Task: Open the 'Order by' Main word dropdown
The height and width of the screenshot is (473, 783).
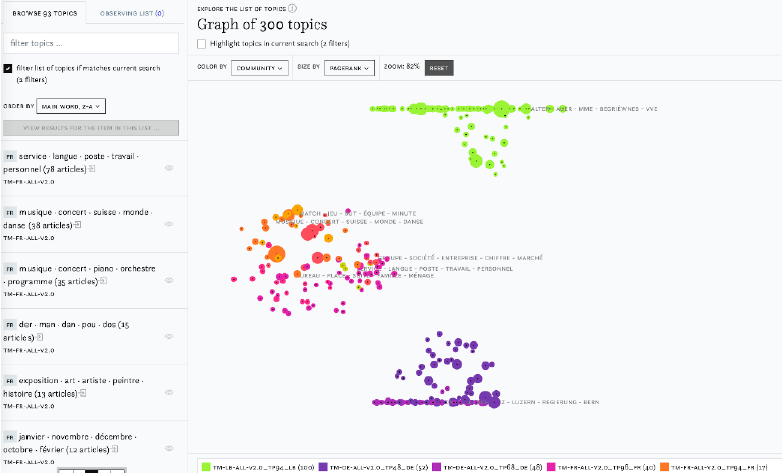Action: coord(71,105)
